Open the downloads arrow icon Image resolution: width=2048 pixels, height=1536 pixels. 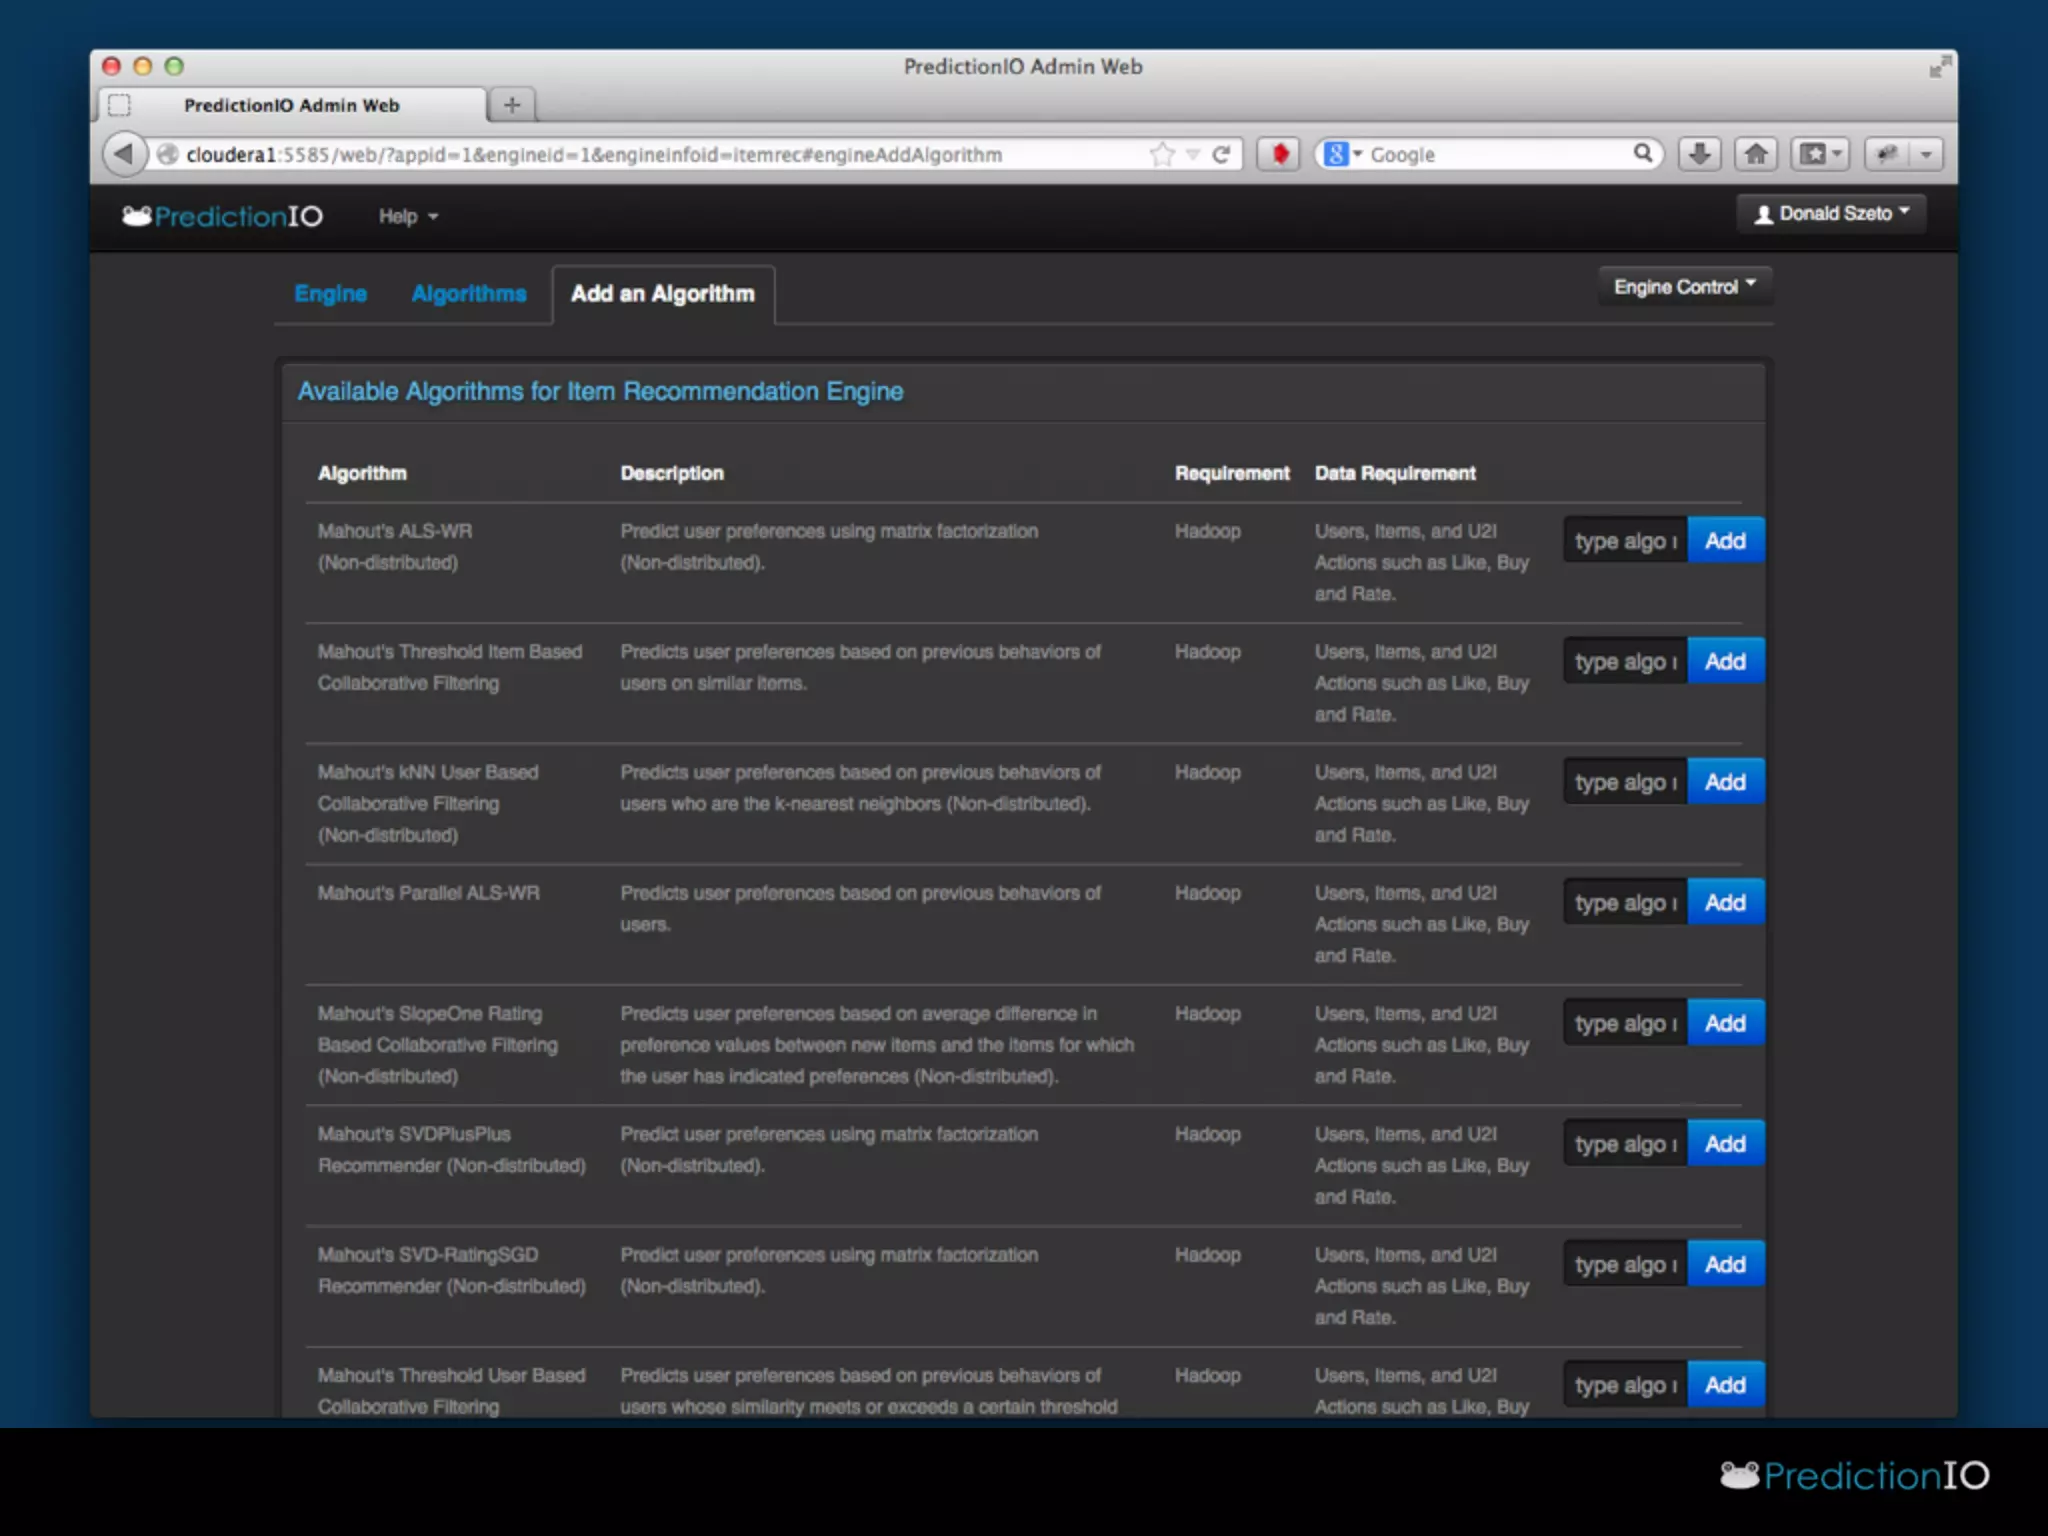1699,154
